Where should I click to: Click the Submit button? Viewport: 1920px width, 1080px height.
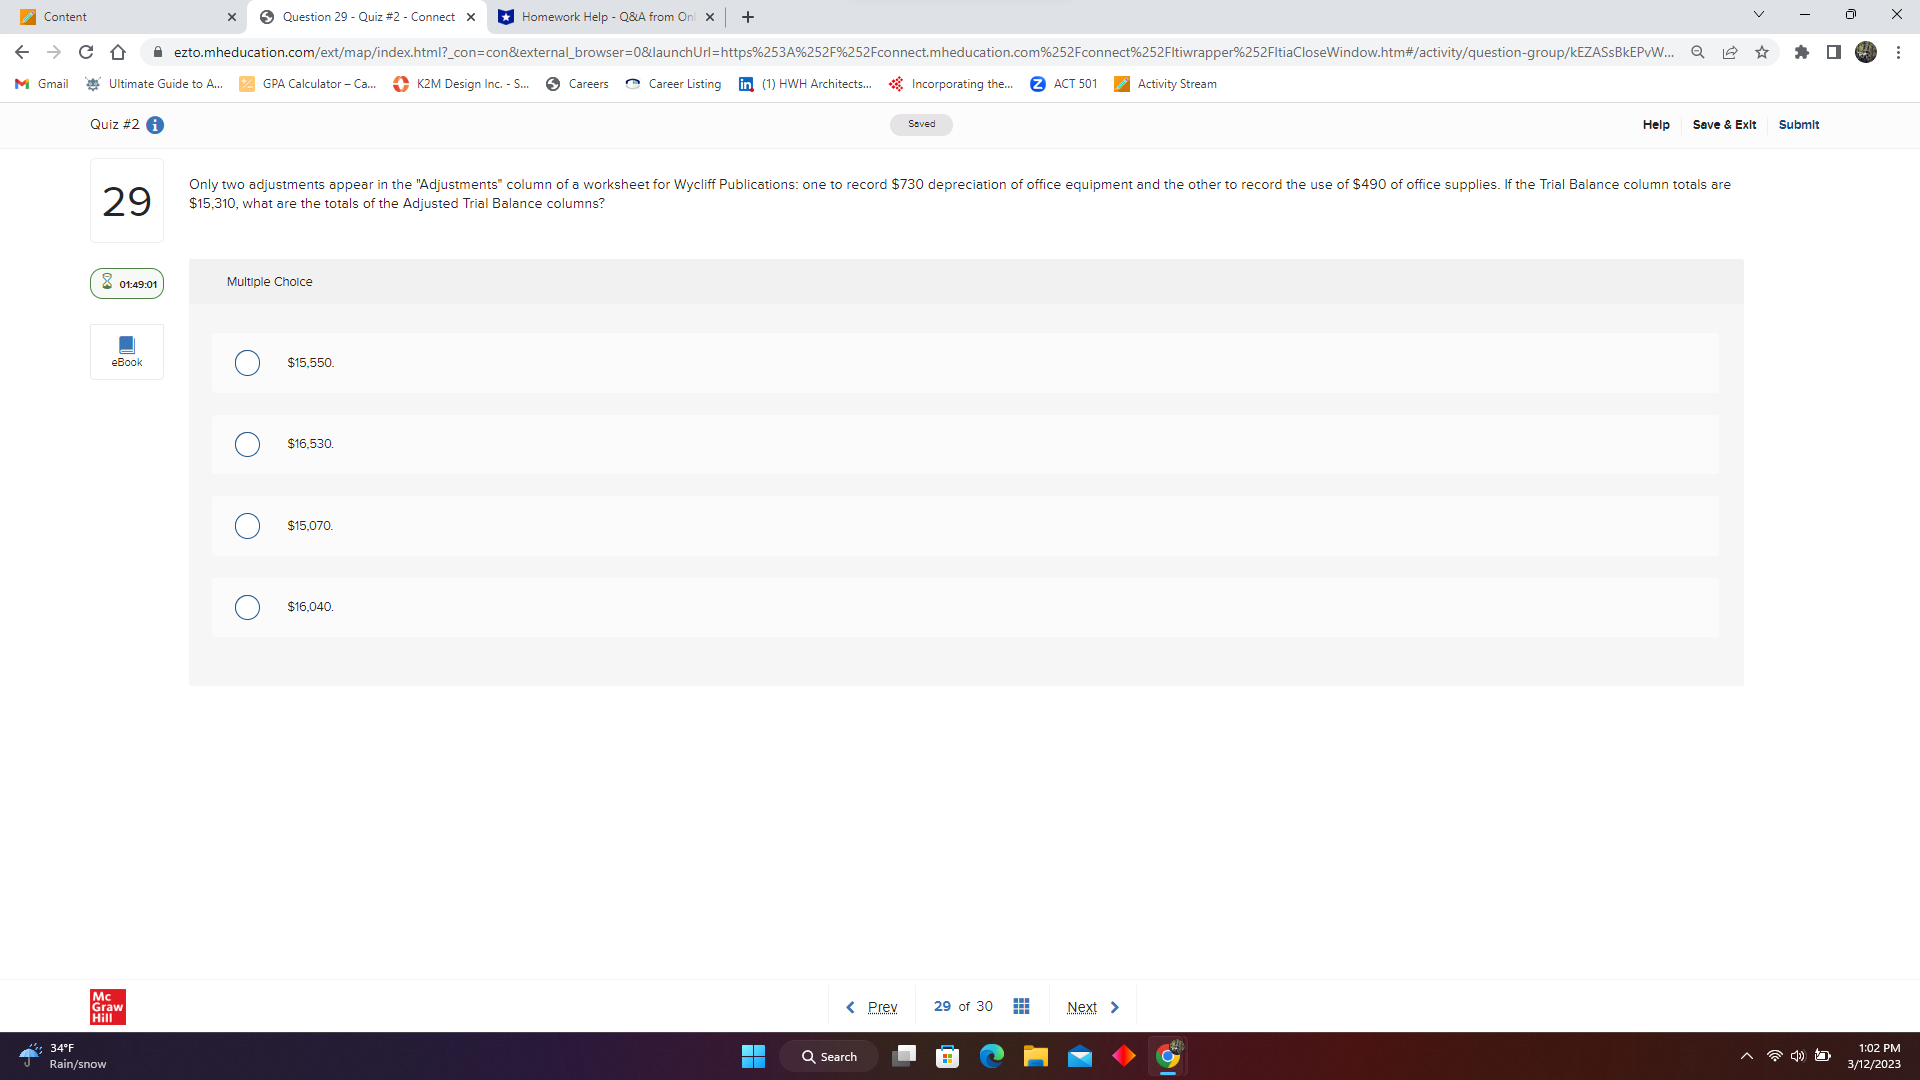pyautogui.click(x=1798, y=125)
